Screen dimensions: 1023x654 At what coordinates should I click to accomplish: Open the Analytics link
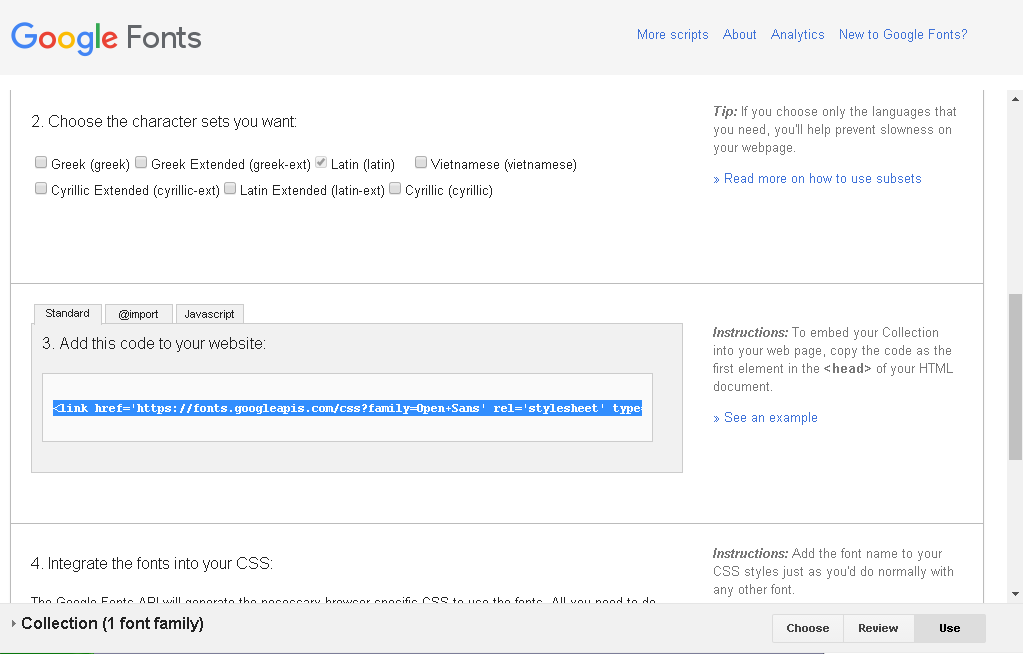(x=797, y=34)
